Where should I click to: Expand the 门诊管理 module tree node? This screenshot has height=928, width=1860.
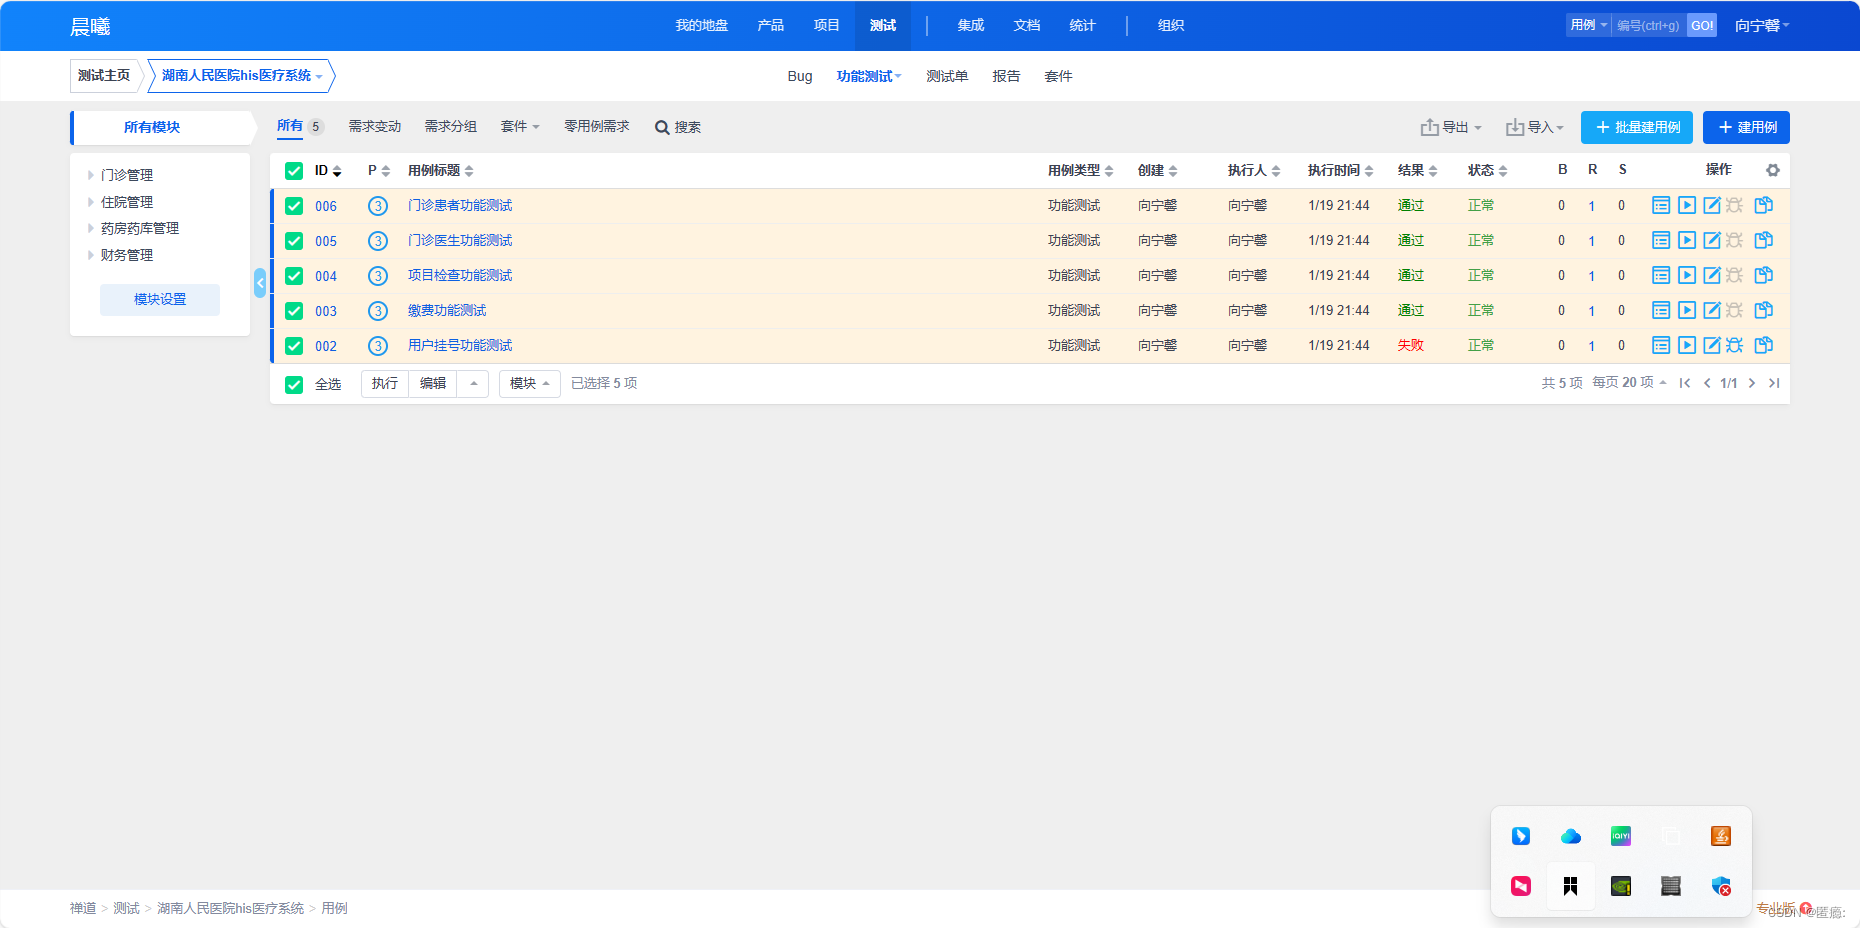tap(91, 175)
